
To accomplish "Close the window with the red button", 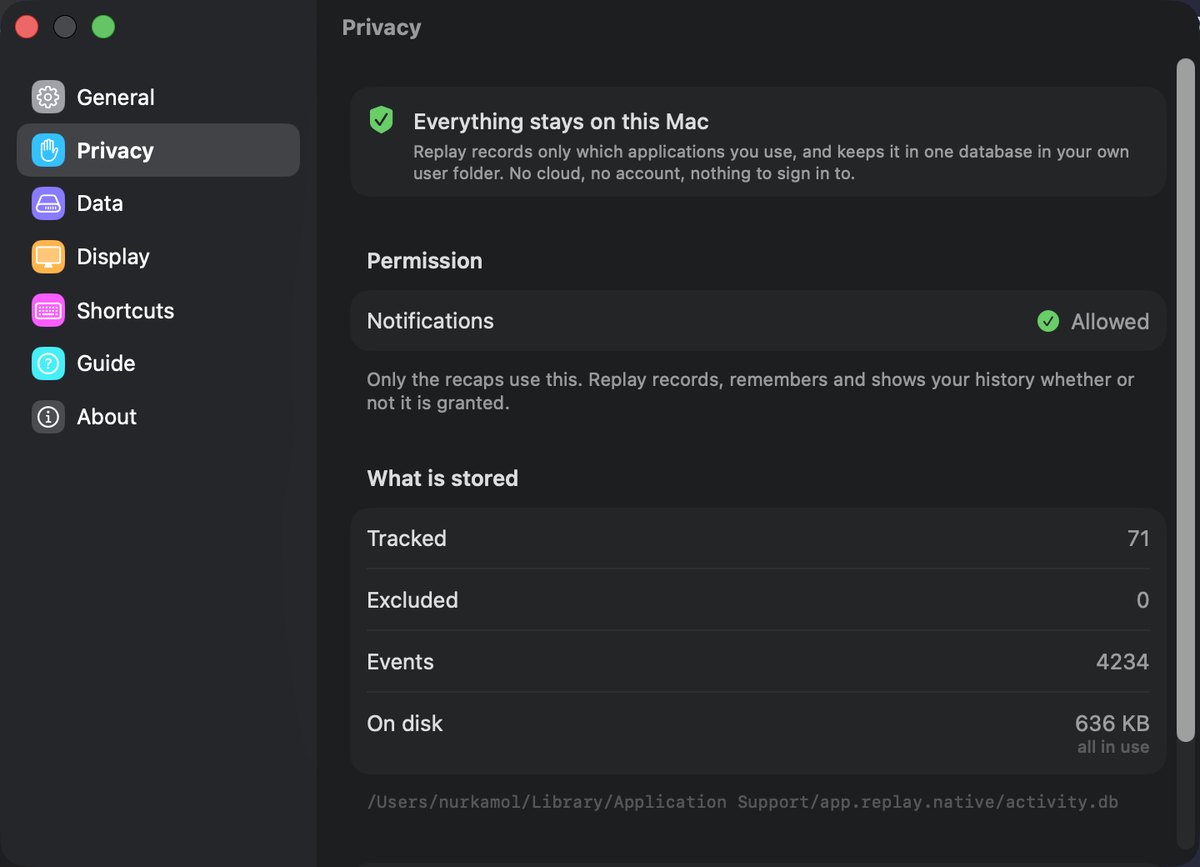I will [27, 27].
